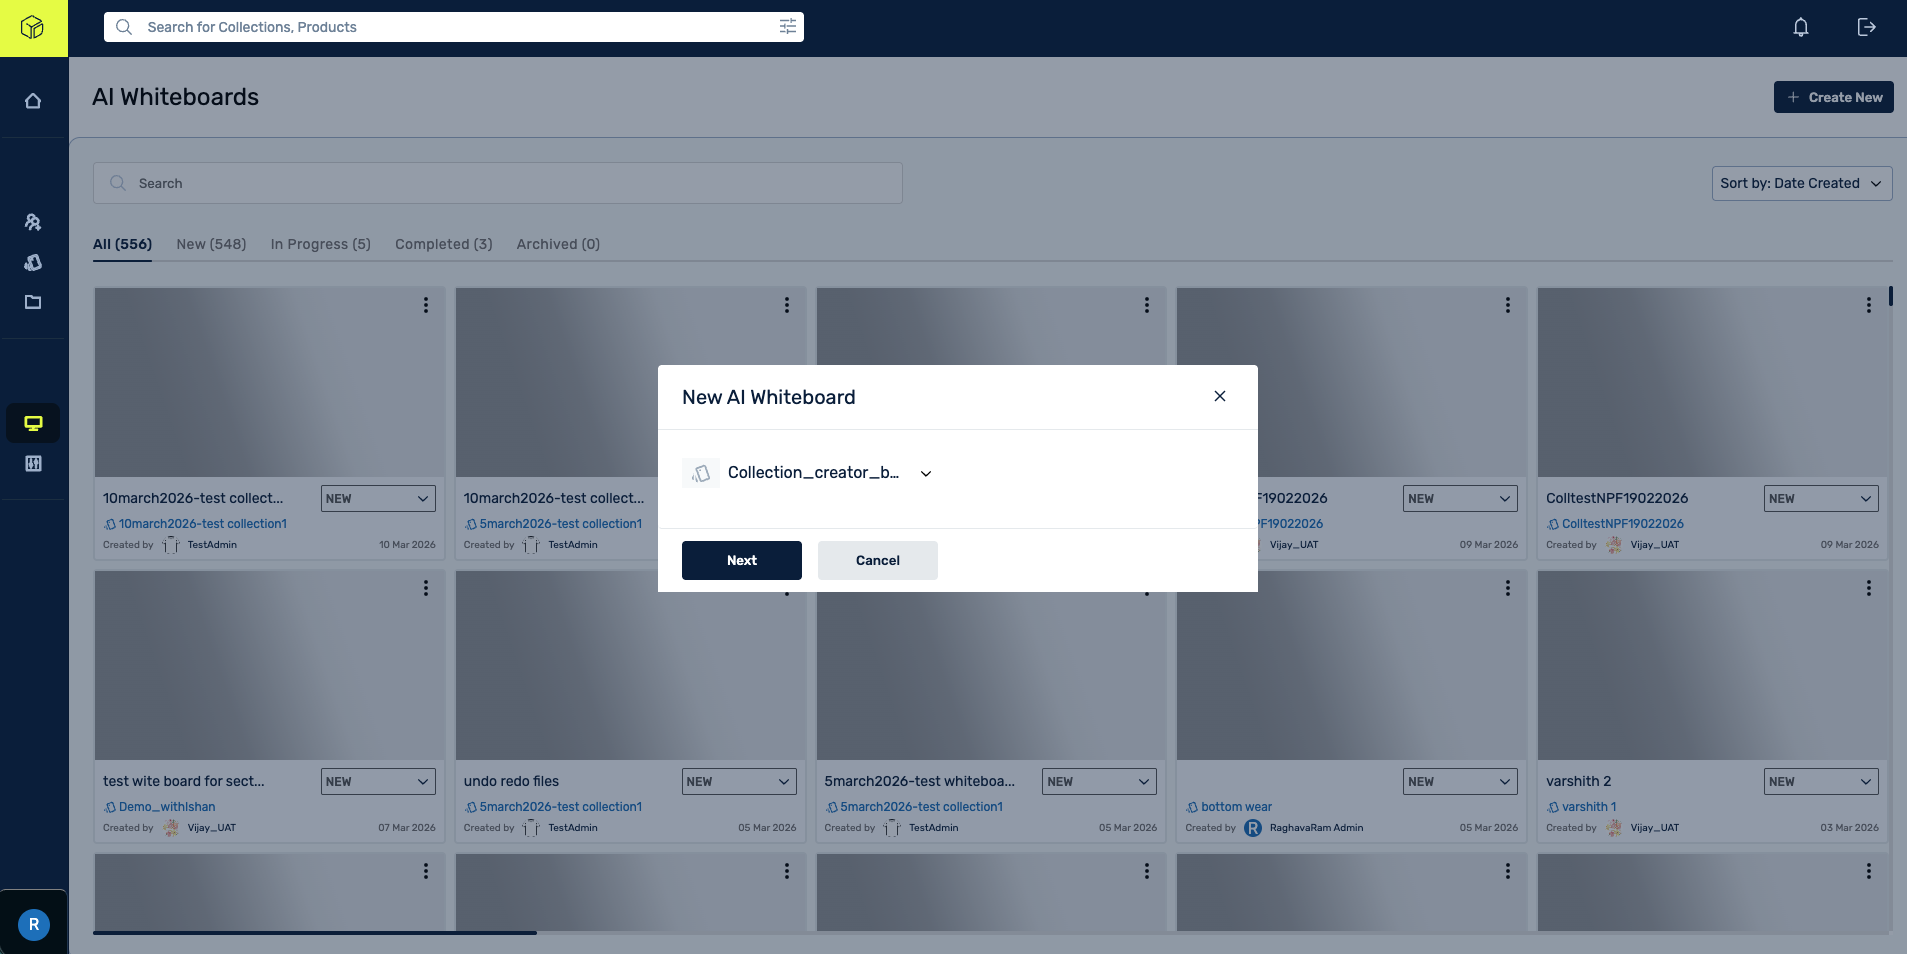The image size is (1907, 954).
Task: Click the whiteboards Search input field
Action: coord(498,183)
